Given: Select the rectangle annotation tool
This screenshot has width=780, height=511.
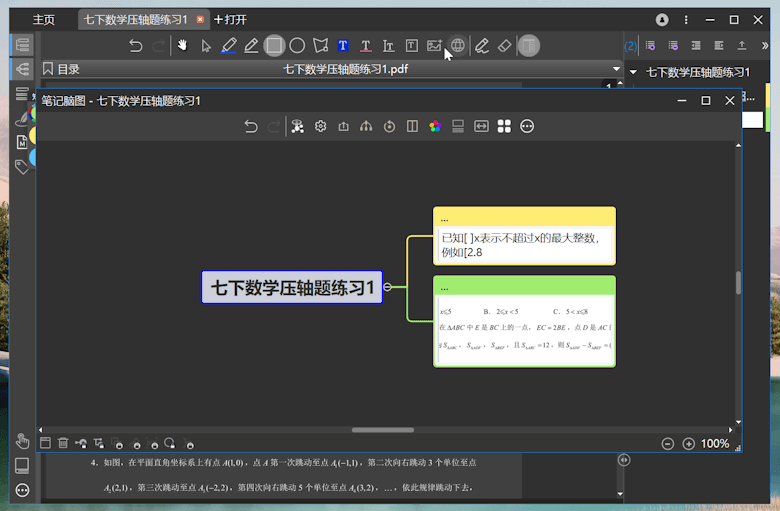Looking at the screenshot, I should tap(274, 46).
